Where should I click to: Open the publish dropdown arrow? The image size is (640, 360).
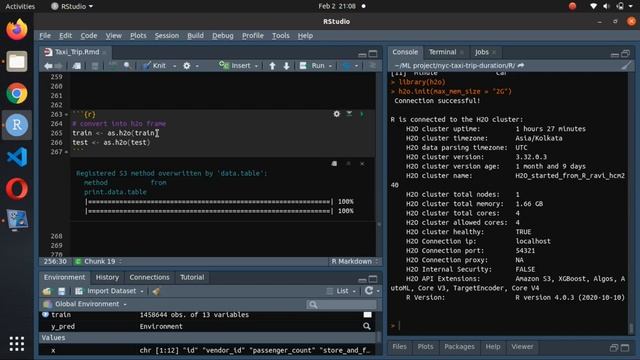(x=356, y=66)
